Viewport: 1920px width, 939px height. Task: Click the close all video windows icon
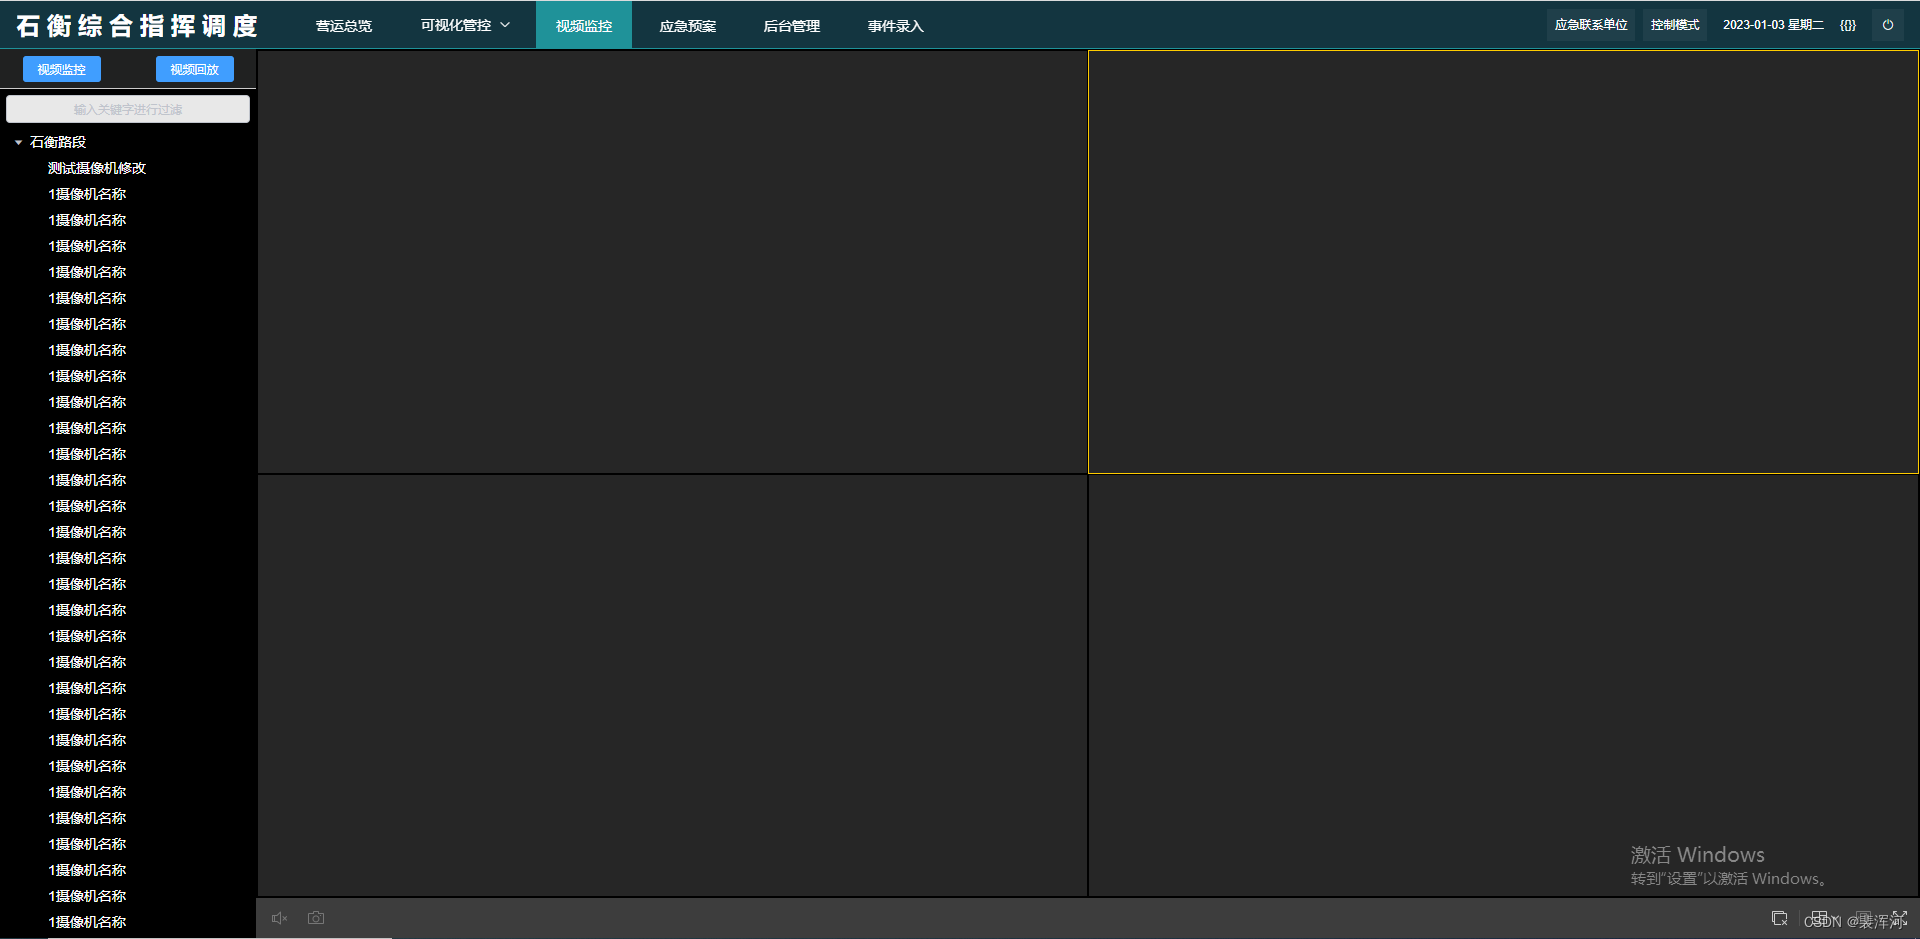click(x=1779, y=918)
